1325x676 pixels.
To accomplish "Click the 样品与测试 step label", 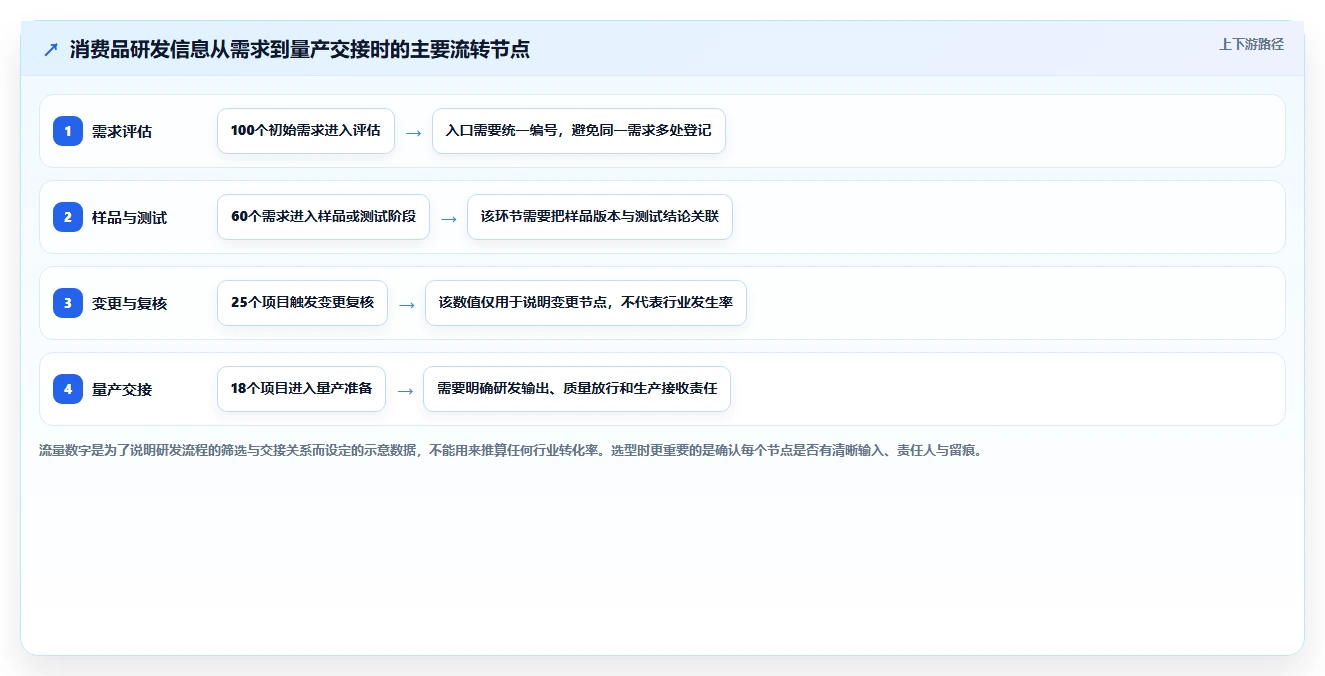I will (x=129, y=217).
